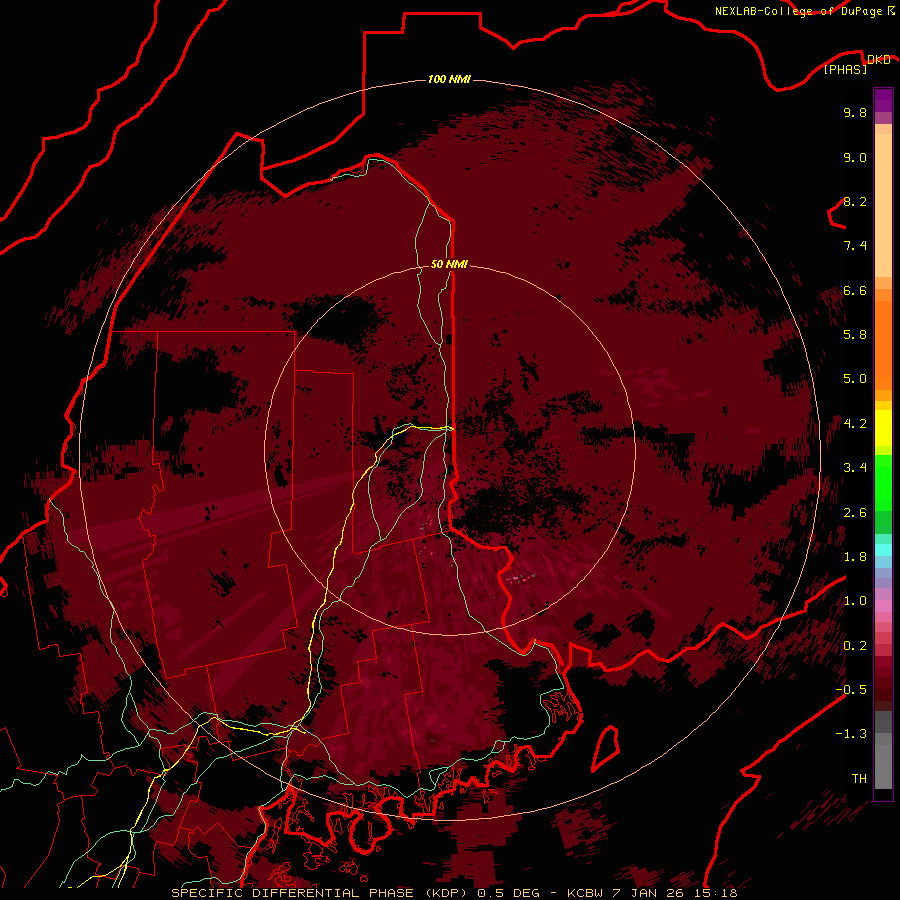
Task: Click the 7.4 scale value
Action: pyautogui.click(x=855, y=246)
